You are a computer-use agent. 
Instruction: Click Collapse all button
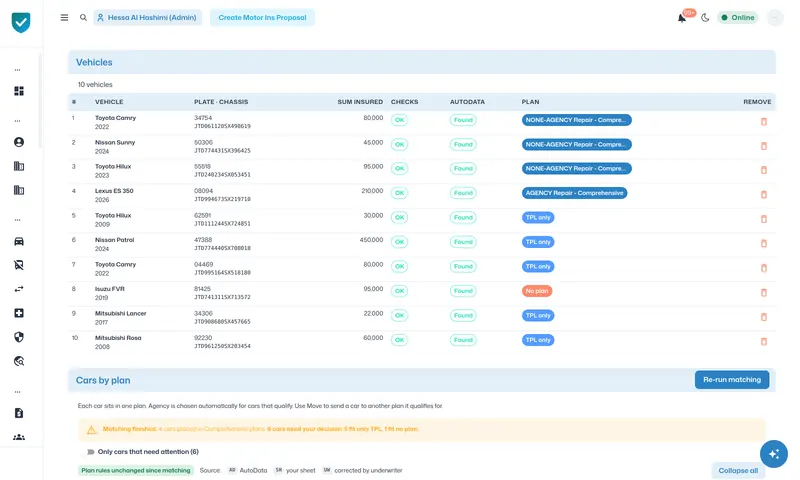[738, 470]
